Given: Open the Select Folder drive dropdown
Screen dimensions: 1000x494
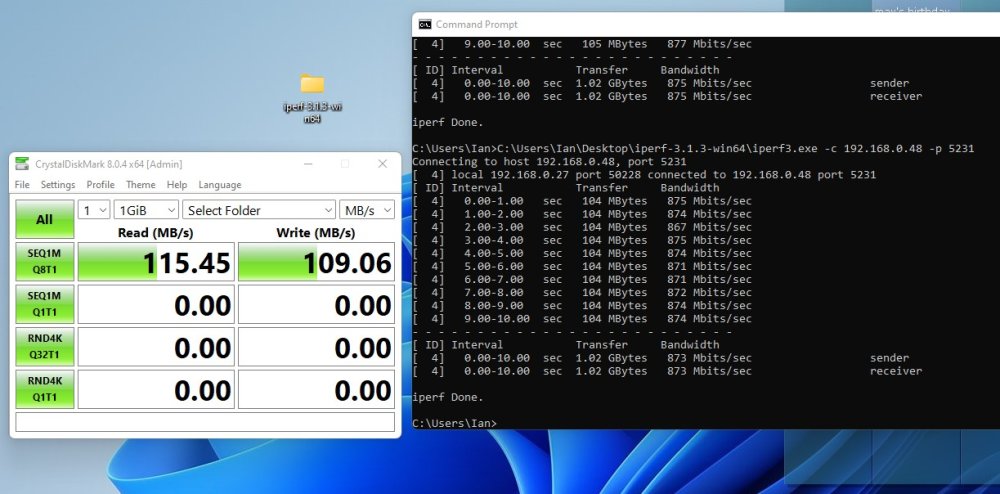Looking at the screenshot, I should pyautogui.click(x=259, y=210).
